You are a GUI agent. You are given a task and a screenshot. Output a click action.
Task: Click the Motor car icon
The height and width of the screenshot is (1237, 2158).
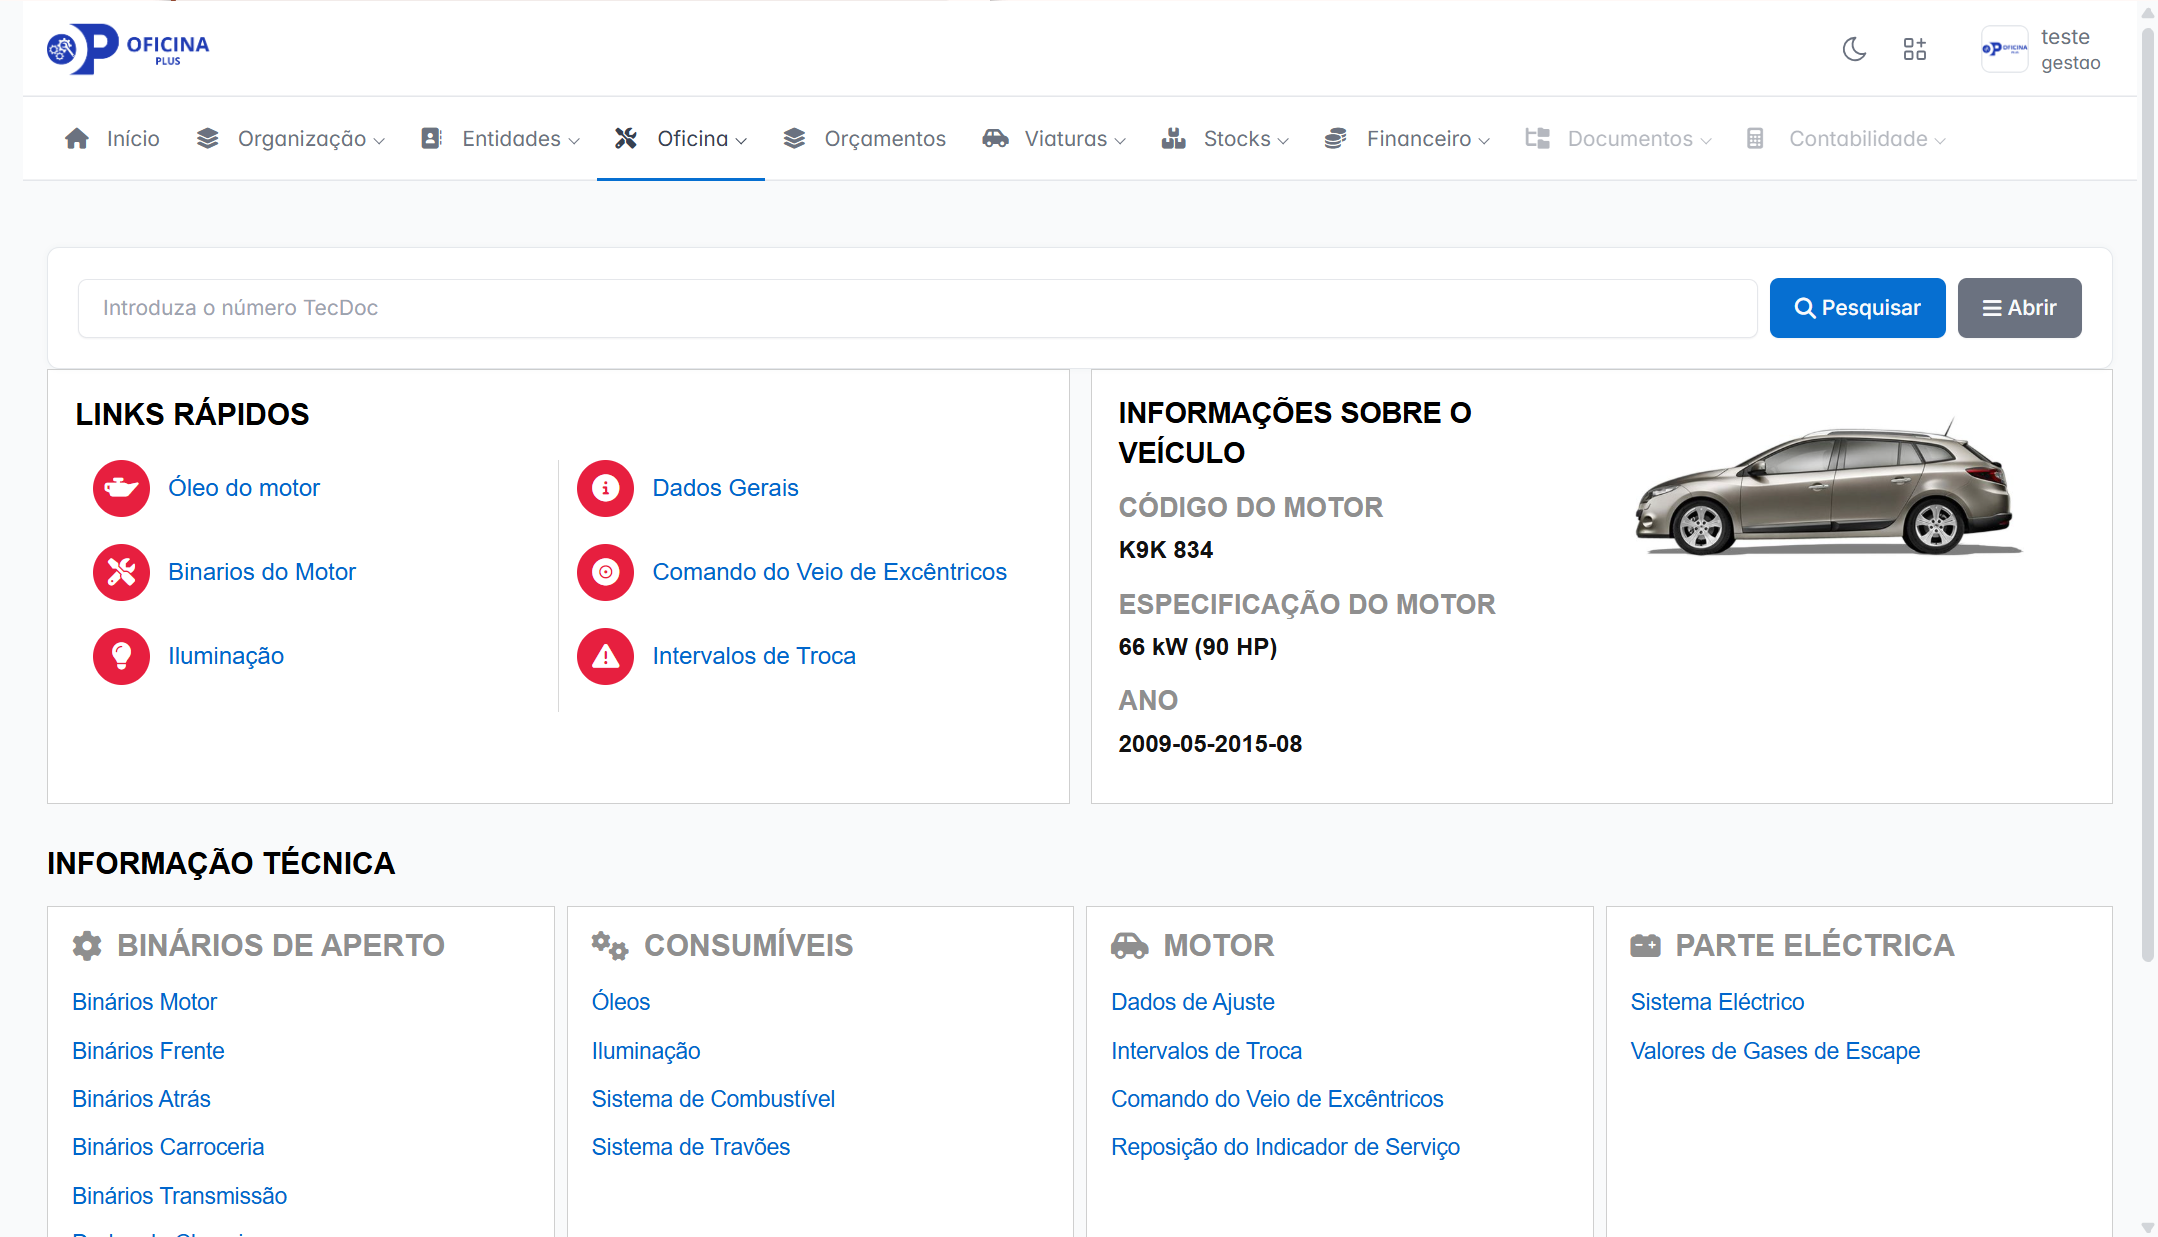point(1130,946)
